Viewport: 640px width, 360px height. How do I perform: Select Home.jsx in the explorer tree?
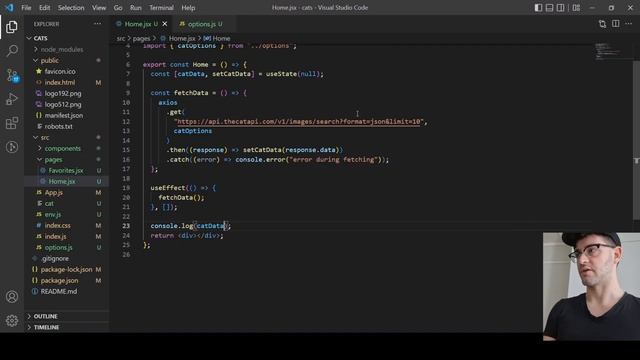67,182
